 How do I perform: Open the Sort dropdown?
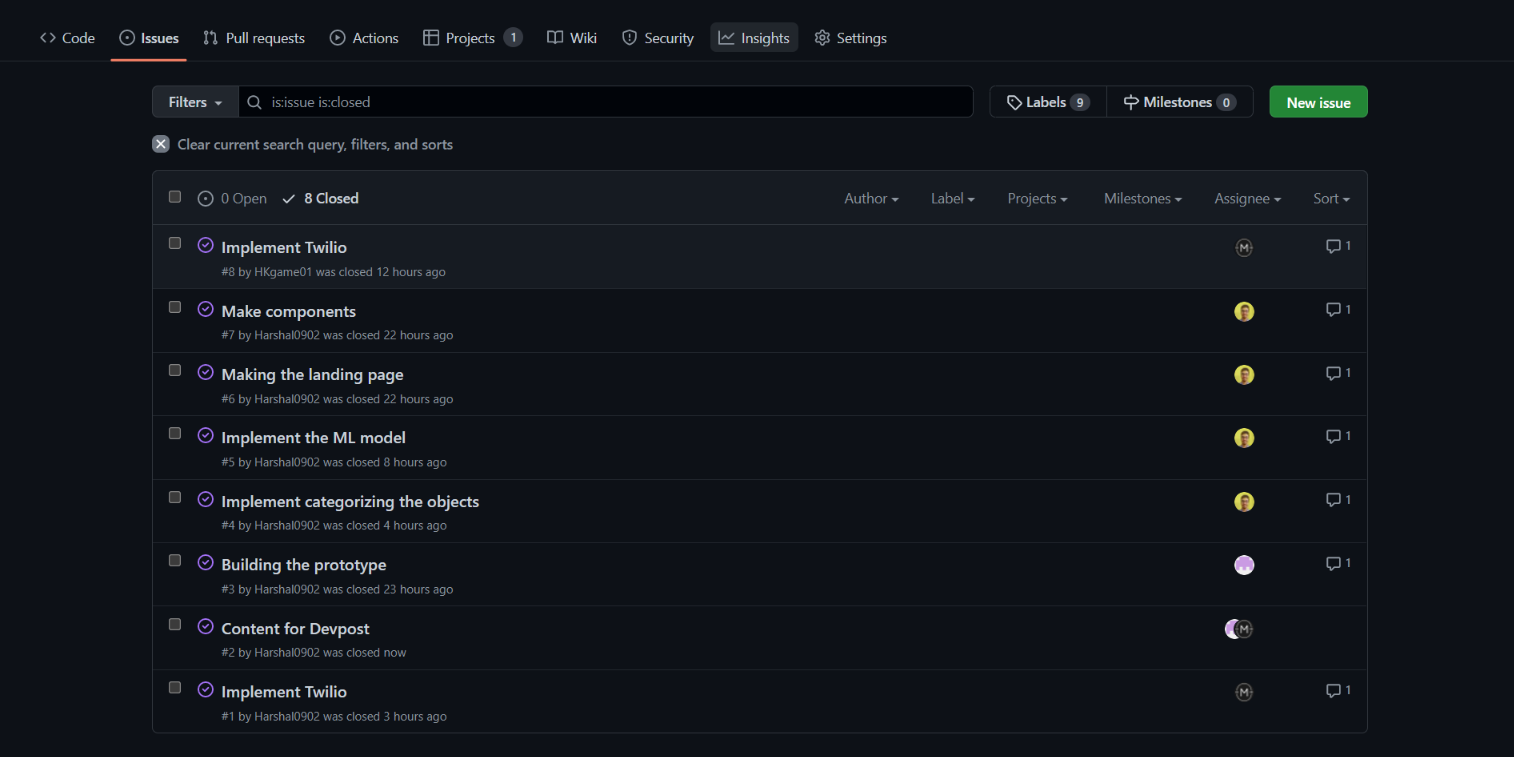tap(1331, 199)
